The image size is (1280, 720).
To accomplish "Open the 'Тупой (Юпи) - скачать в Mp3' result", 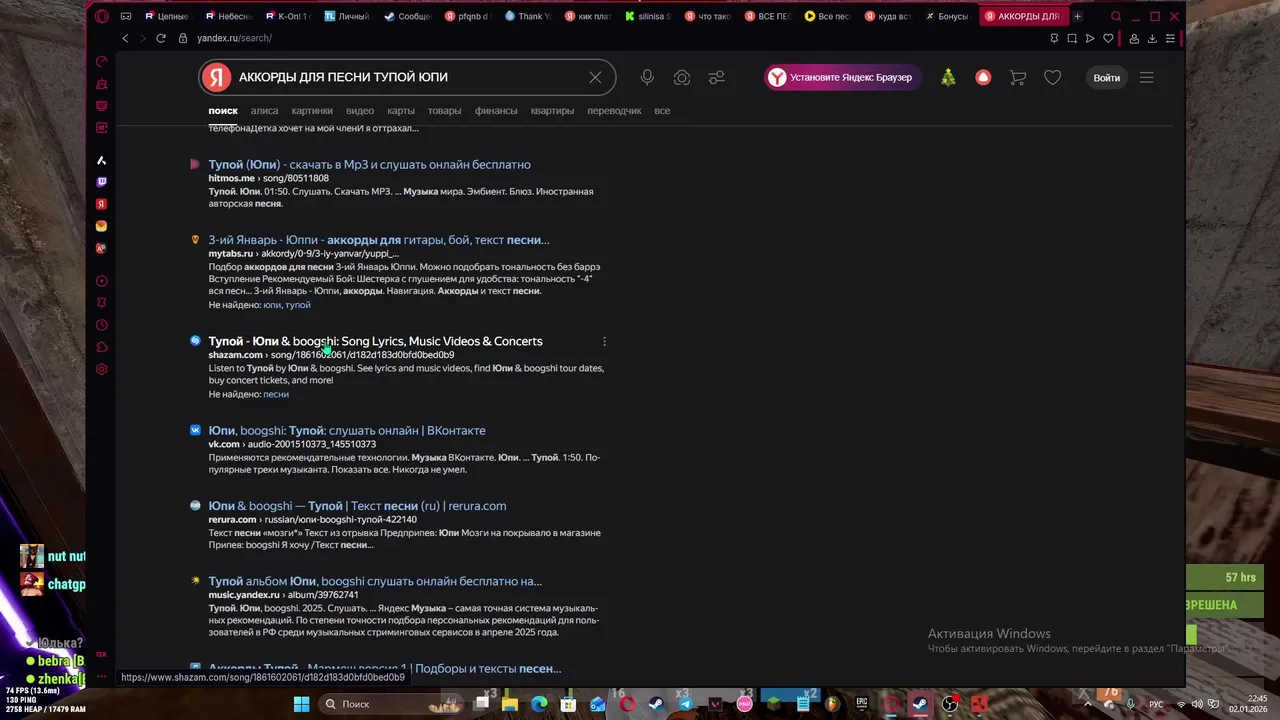I will click(x=369, y=165).
